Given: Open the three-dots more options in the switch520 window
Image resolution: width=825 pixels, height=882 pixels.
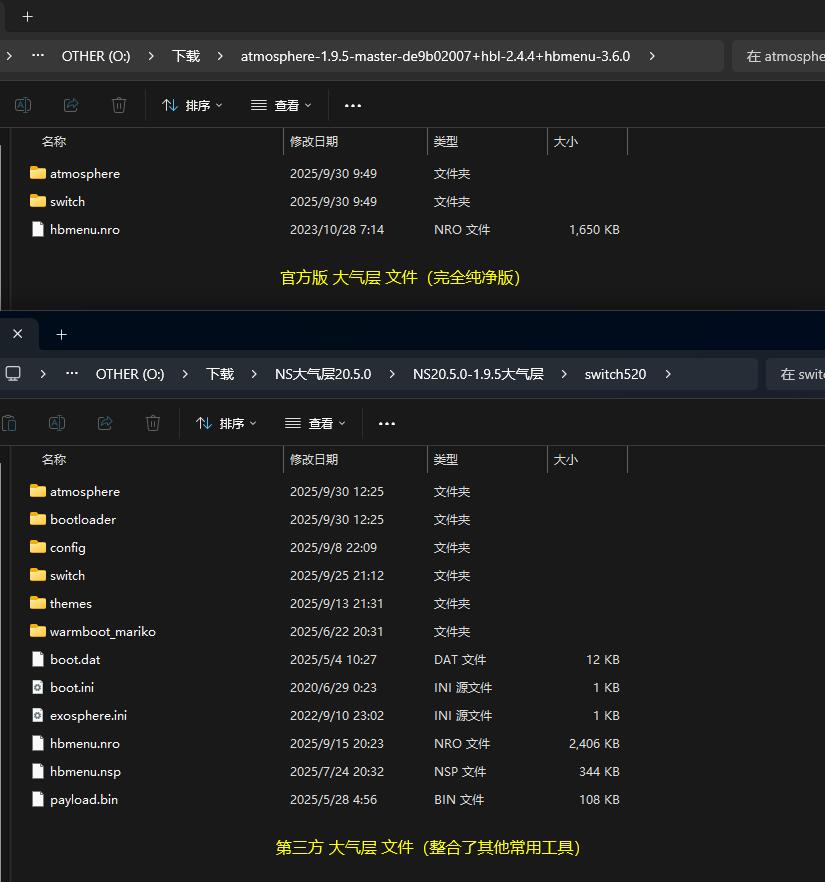Looking at the screenshot, I should (x=387, y=423).
